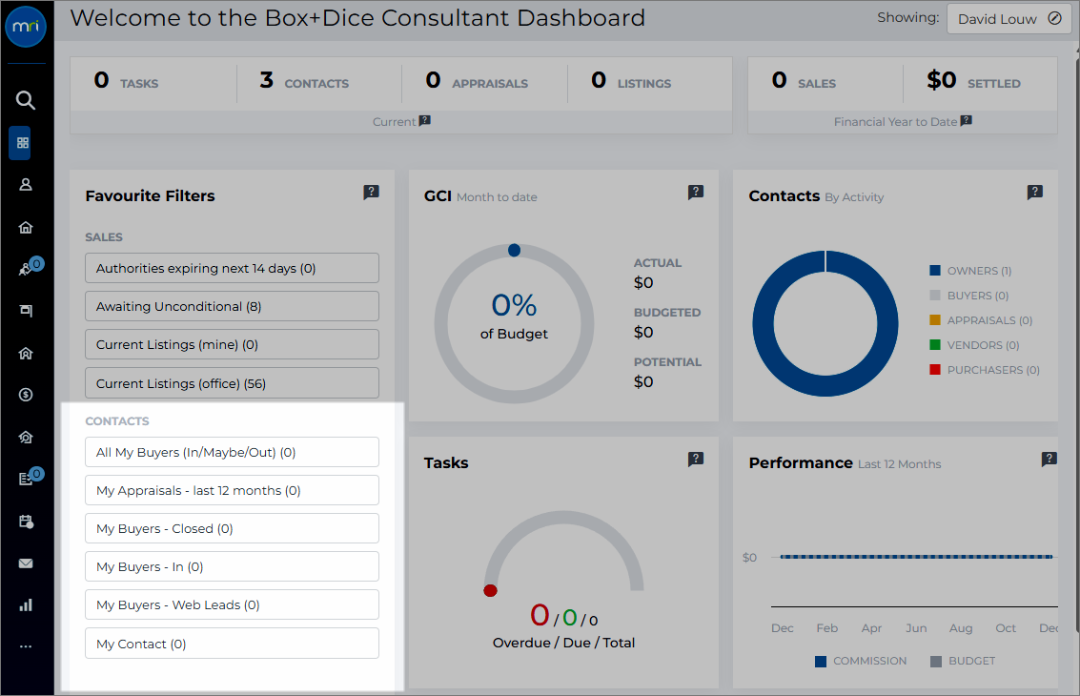The width and height of the screenshot is (1080, 696).
Task: Click the help flag on the Performance panel
Action: coord(1049,459)
